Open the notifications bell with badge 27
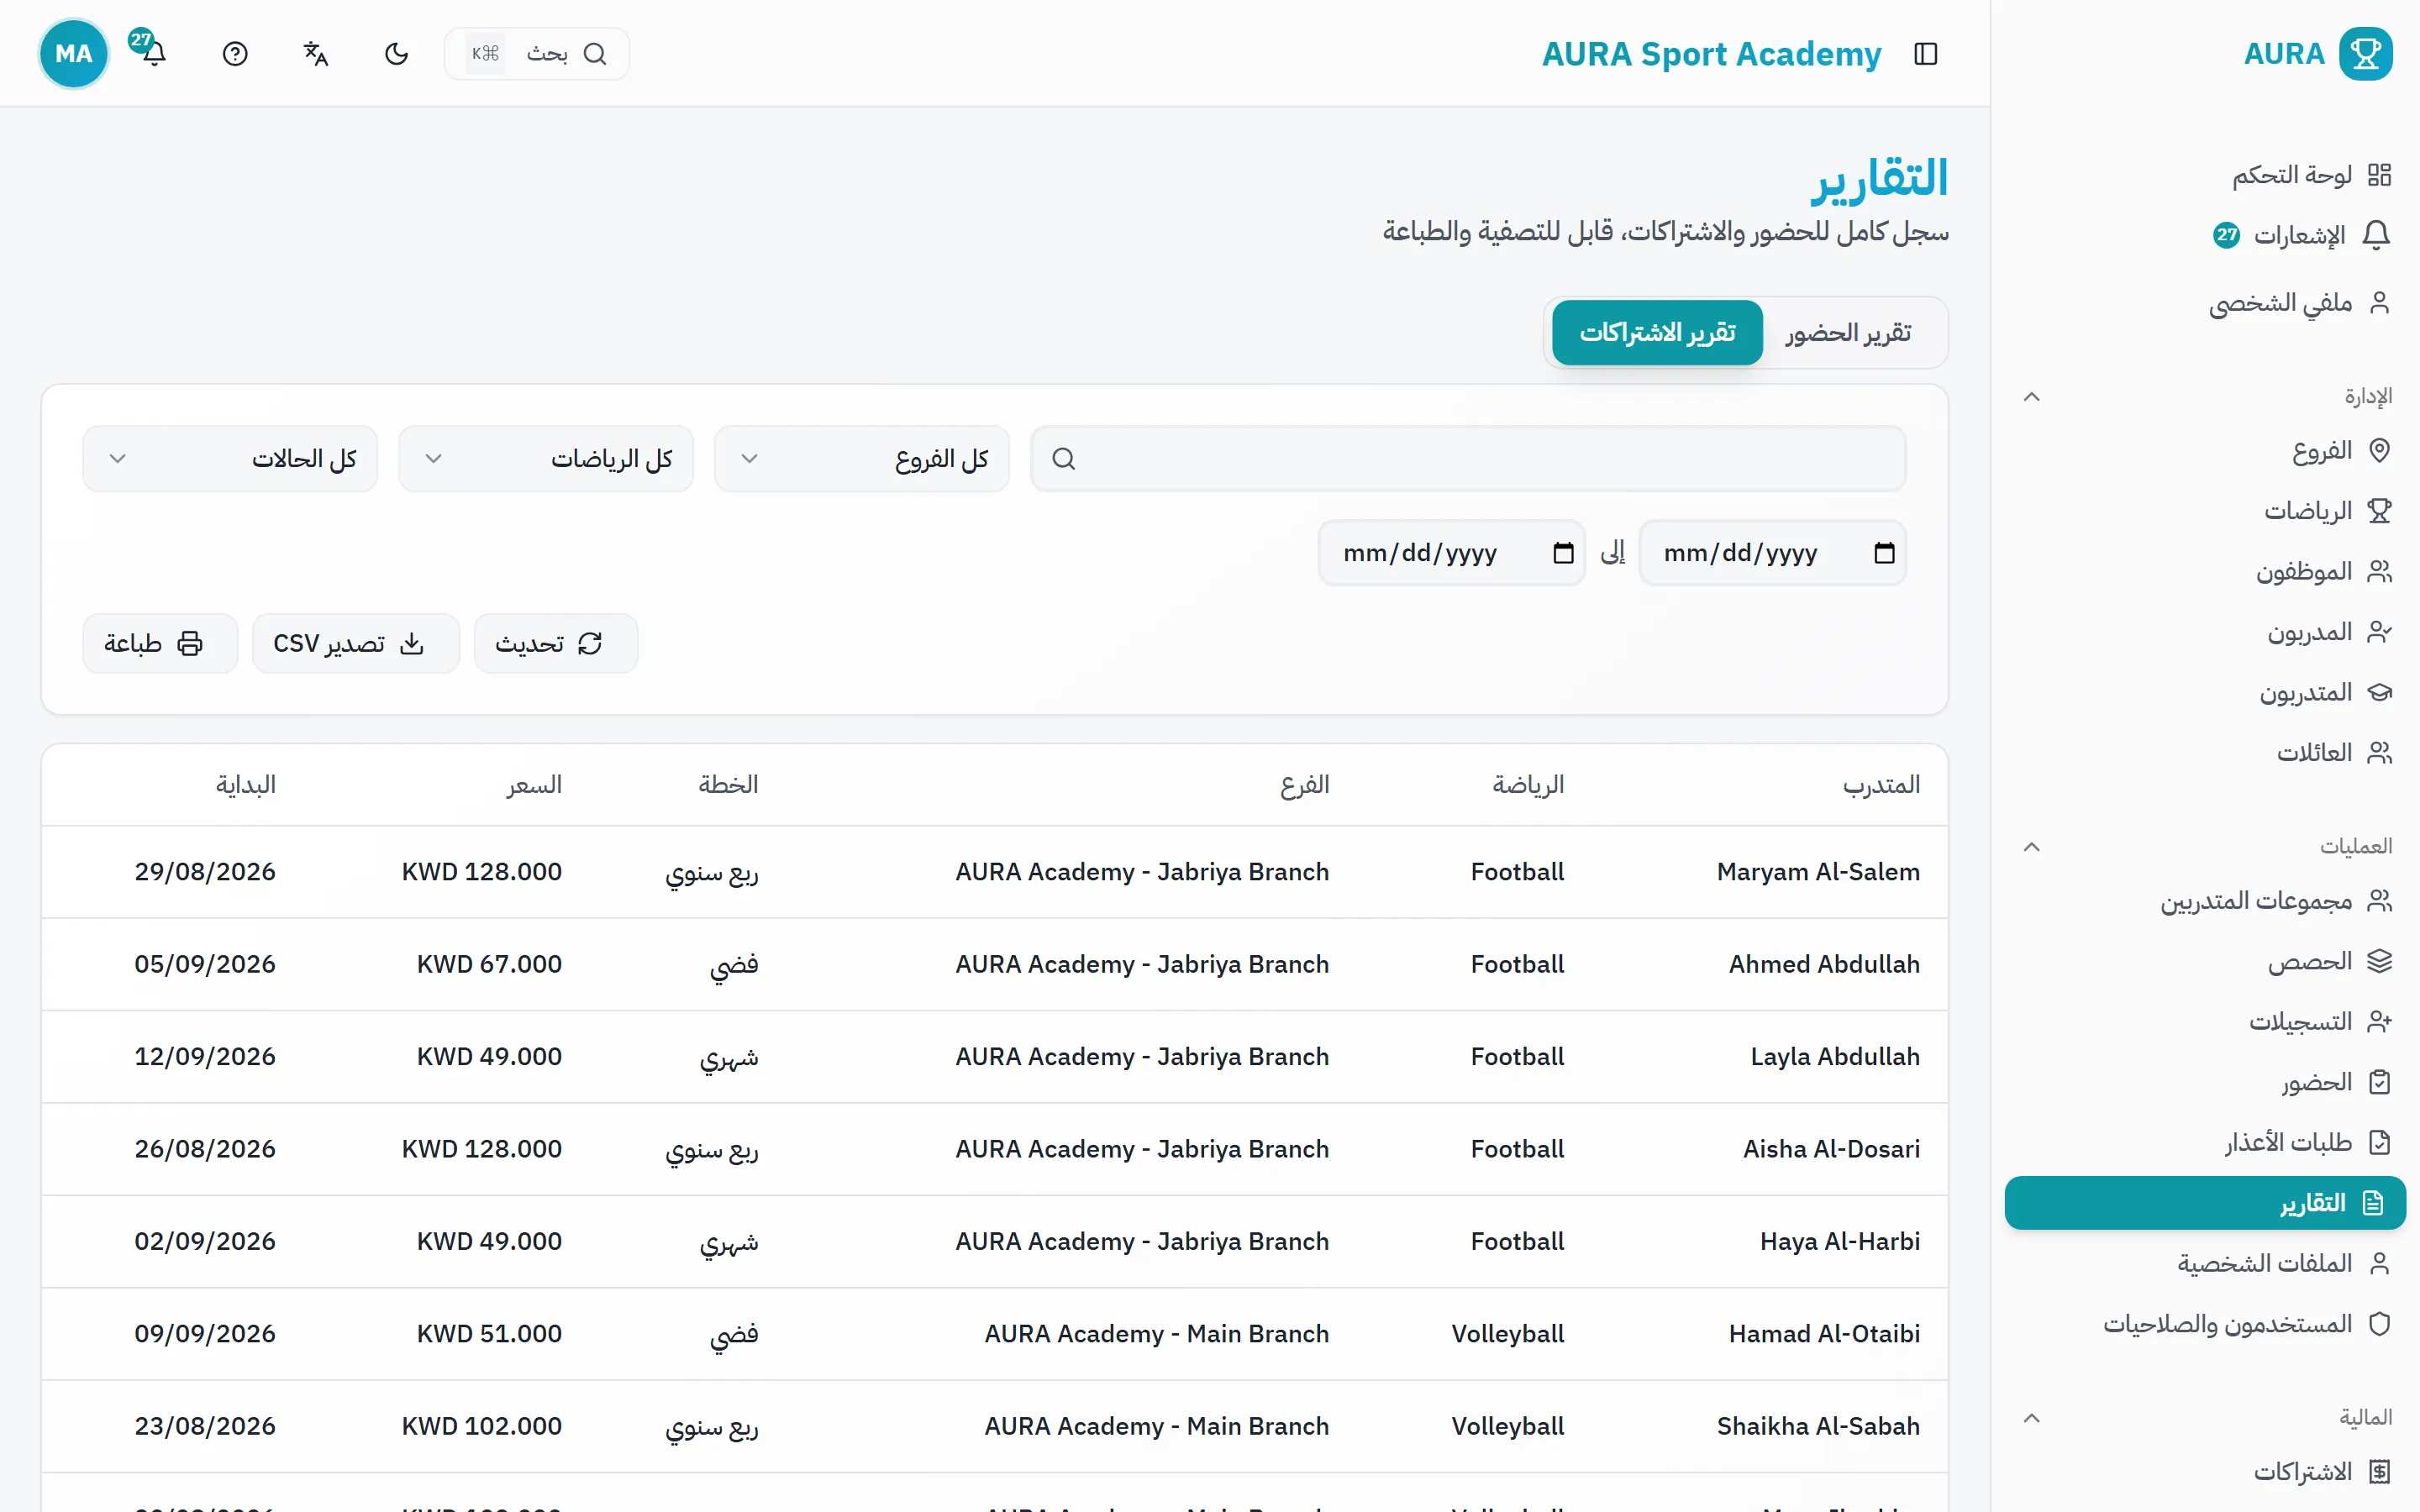The width and height of the screenshot is (2420, 1512). click(x=153, y=53)
